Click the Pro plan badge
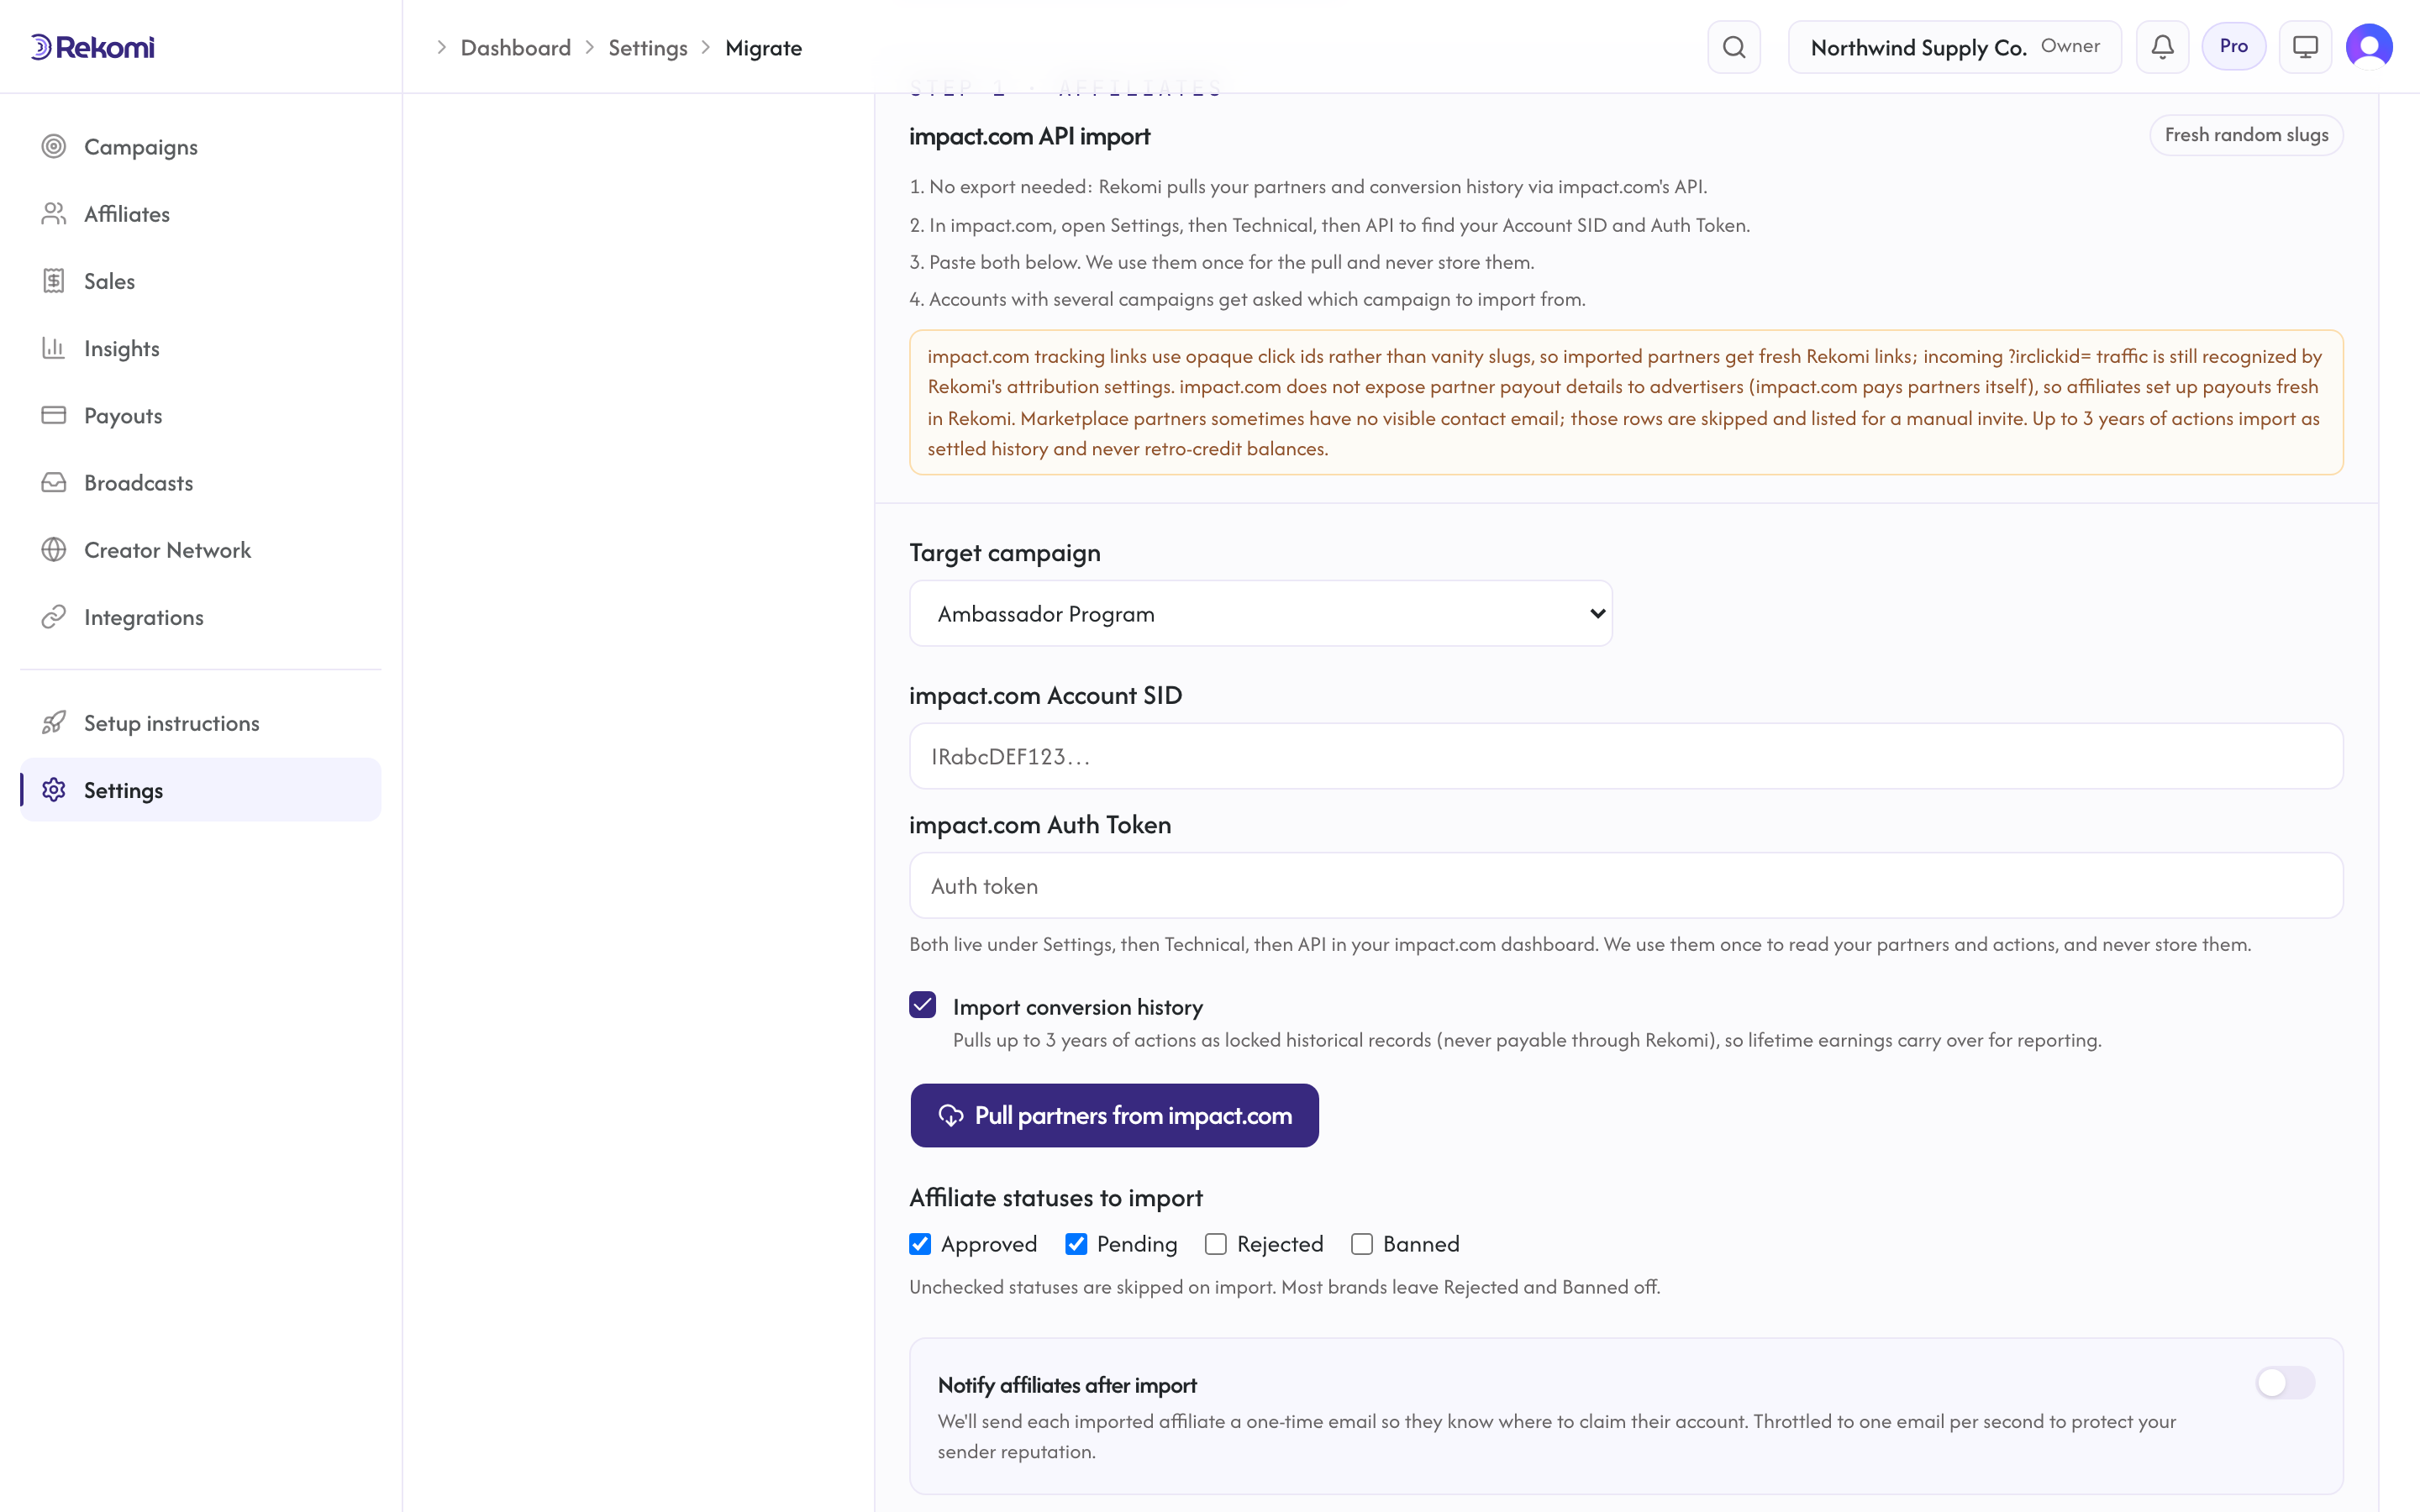The width and height of the screenshot is (2420, 1512). pos(2233,46)
